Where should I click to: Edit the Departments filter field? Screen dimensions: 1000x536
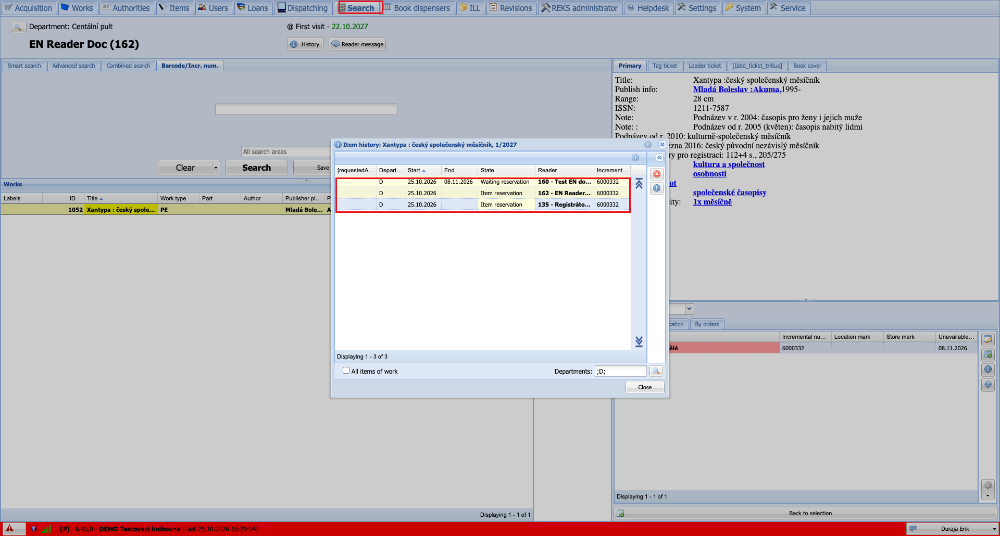coord(620,371)
